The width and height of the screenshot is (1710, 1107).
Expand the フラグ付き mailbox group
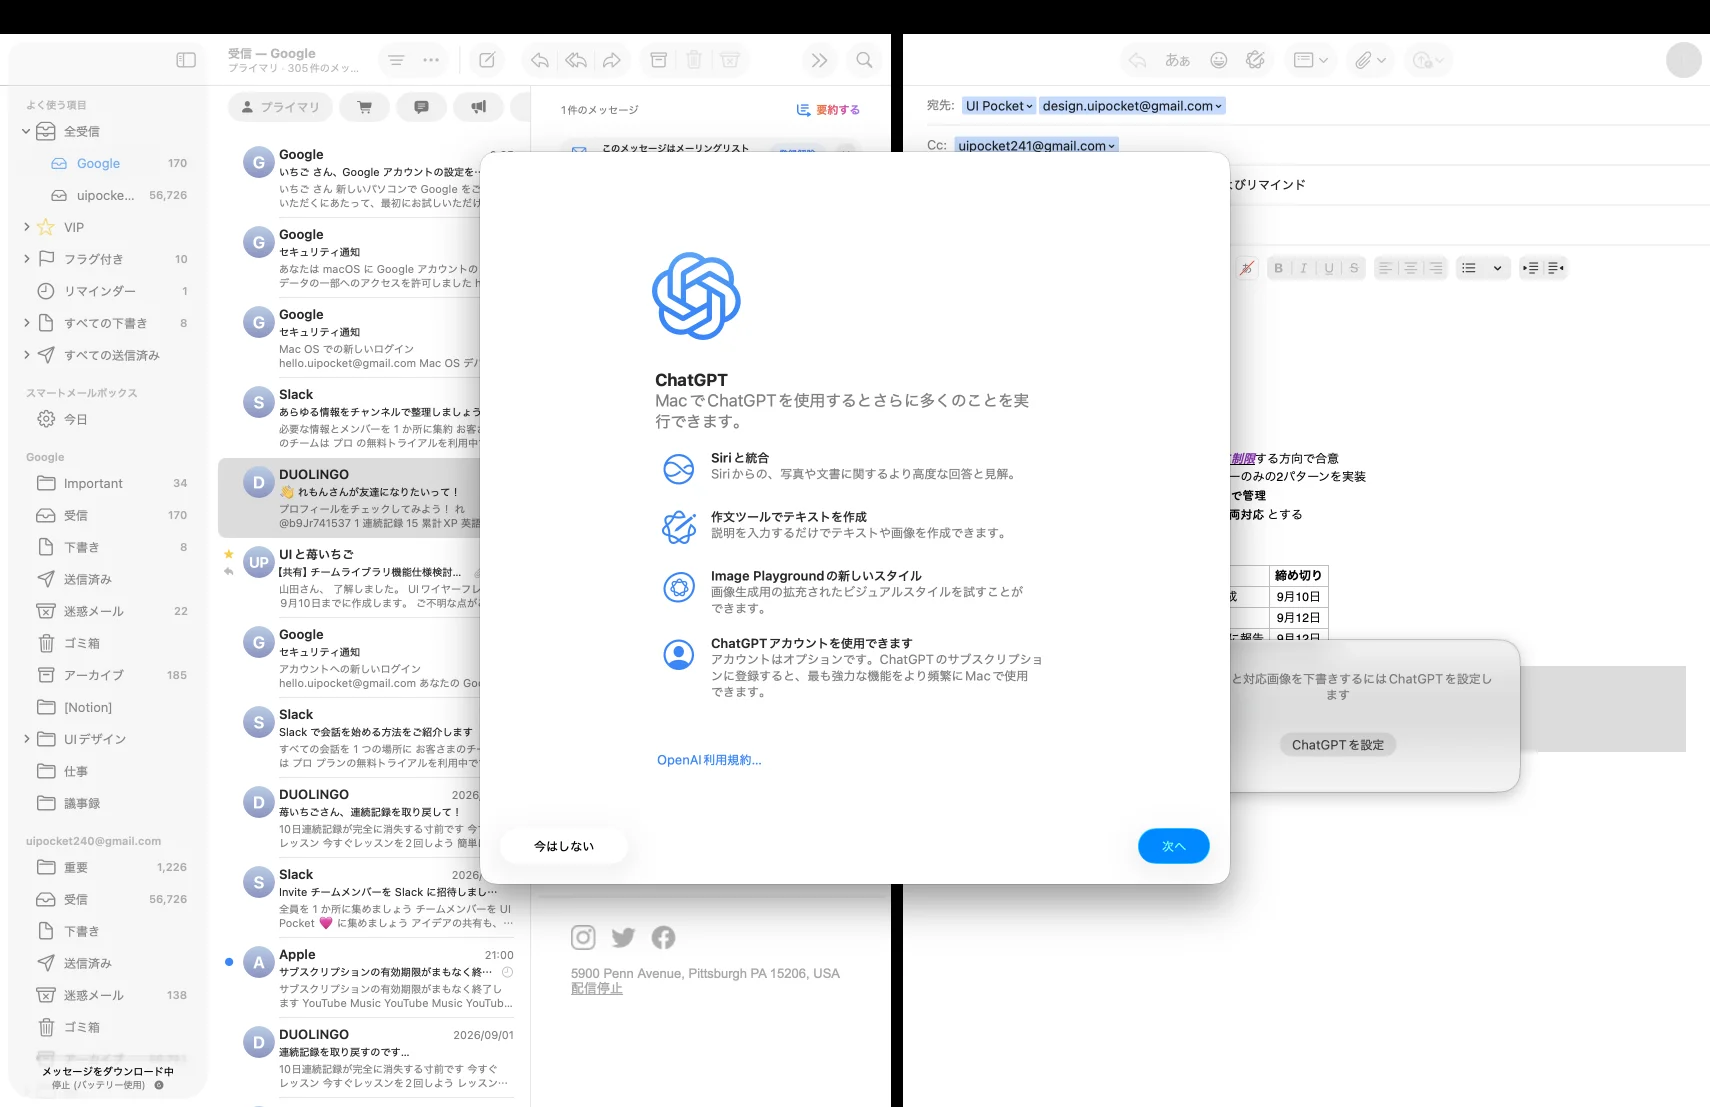click(26, 259)
